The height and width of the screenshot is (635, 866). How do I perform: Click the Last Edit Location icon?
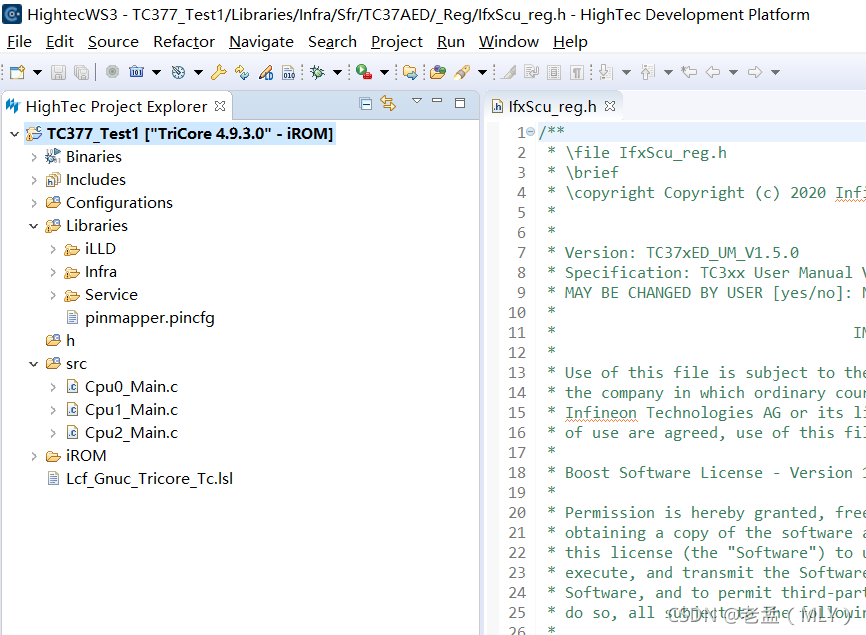click(x=689, y=72)
